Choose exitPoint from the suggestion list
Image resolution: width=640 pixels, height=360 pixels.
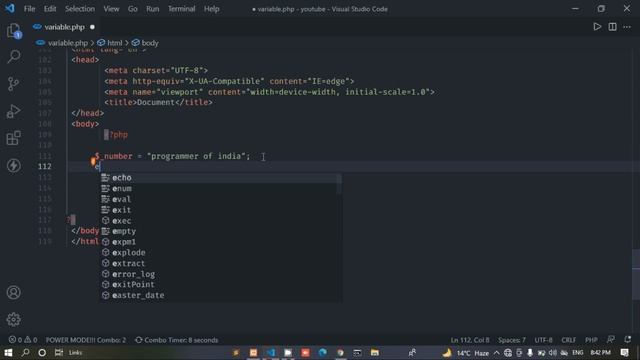point(221,284)
